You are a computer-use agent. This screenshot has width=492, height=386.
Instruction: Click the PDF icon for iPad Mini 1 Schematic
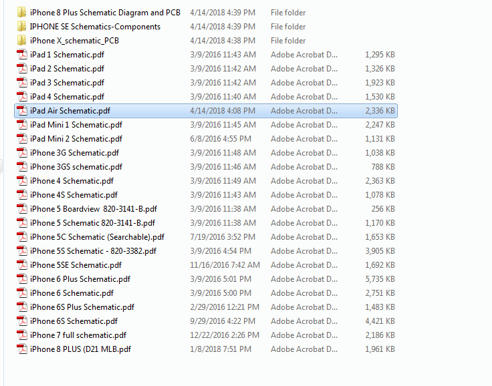pos(22,125)
